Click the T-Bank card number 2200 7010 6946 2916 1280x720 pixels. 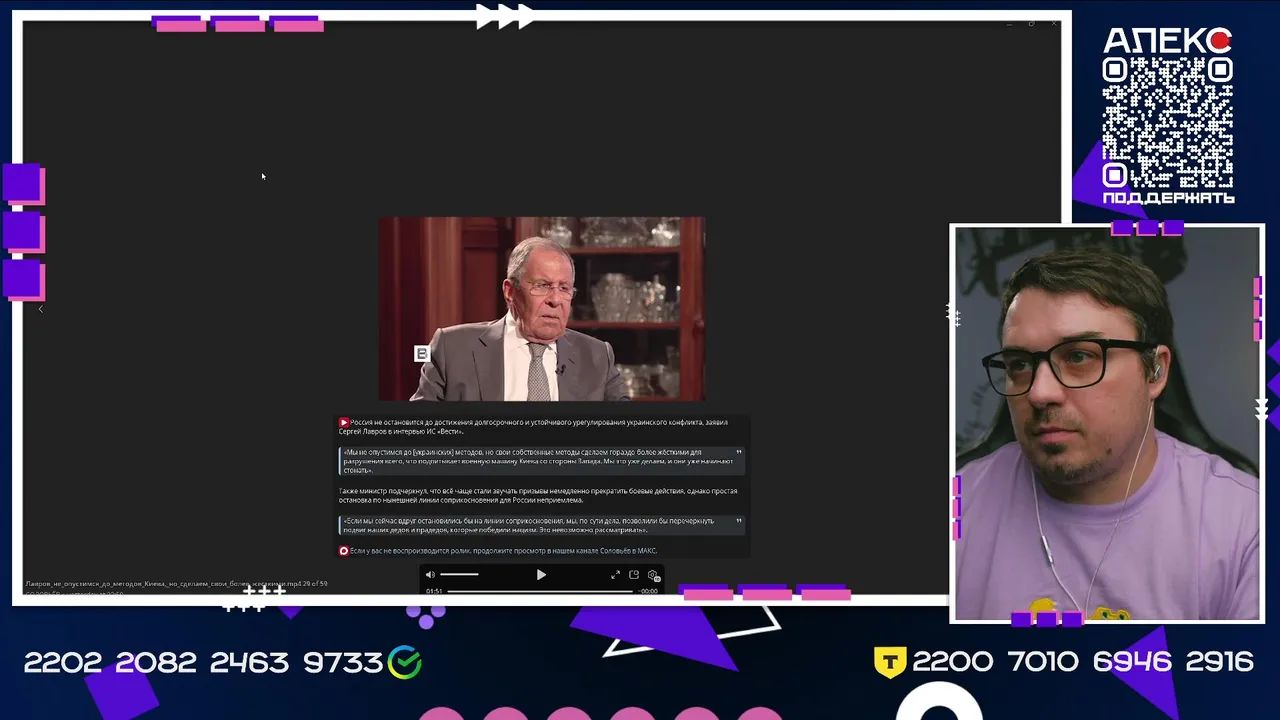pos(1083,662)
